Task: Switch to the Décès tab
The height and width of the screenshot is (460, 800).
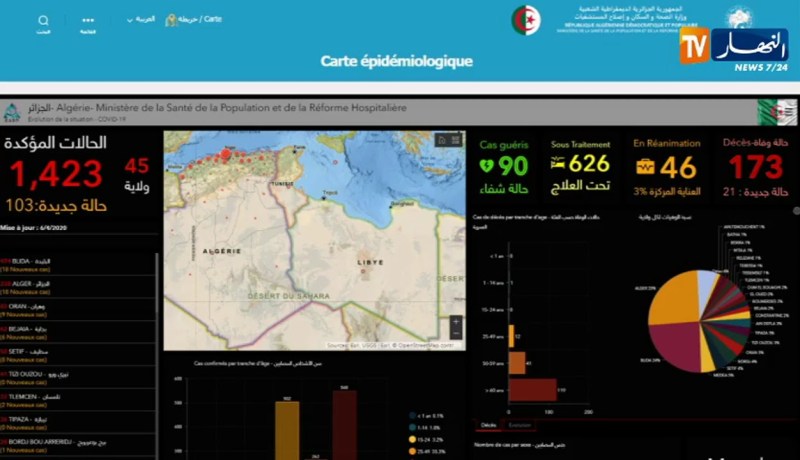Action: (x=488, y=425)
